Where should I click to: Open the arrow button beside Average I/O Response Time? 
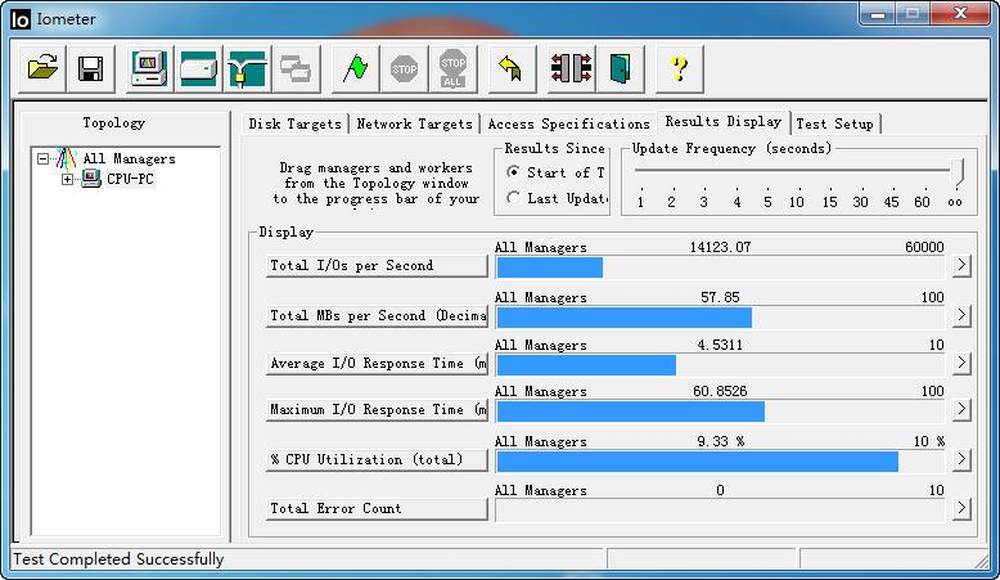(x=962, y=363)
